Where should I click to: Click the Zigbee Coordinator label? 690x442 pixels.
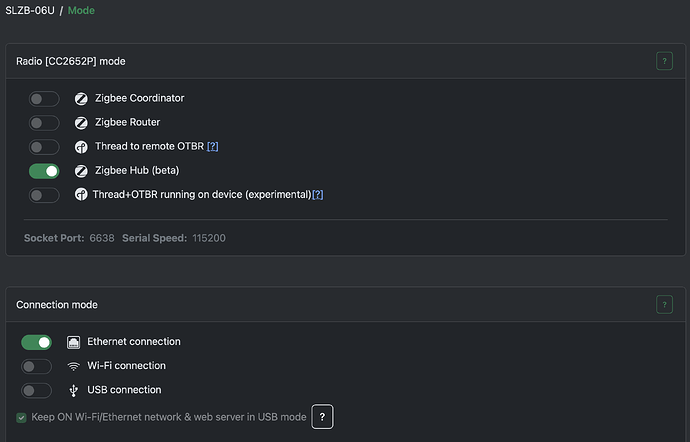(139, 98)
